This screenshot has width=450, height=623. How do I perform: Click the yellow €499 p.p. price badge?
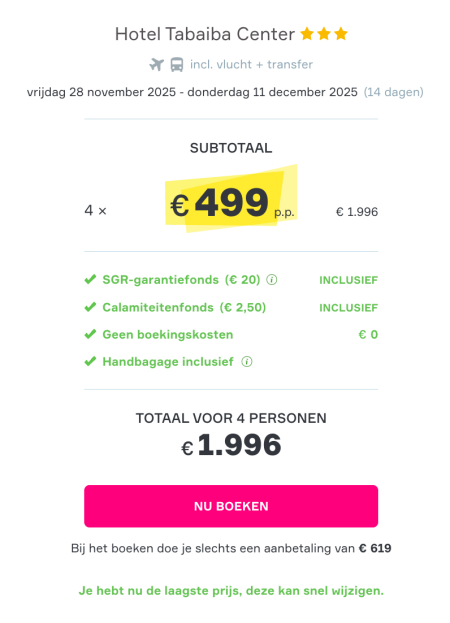click(231, 199)
